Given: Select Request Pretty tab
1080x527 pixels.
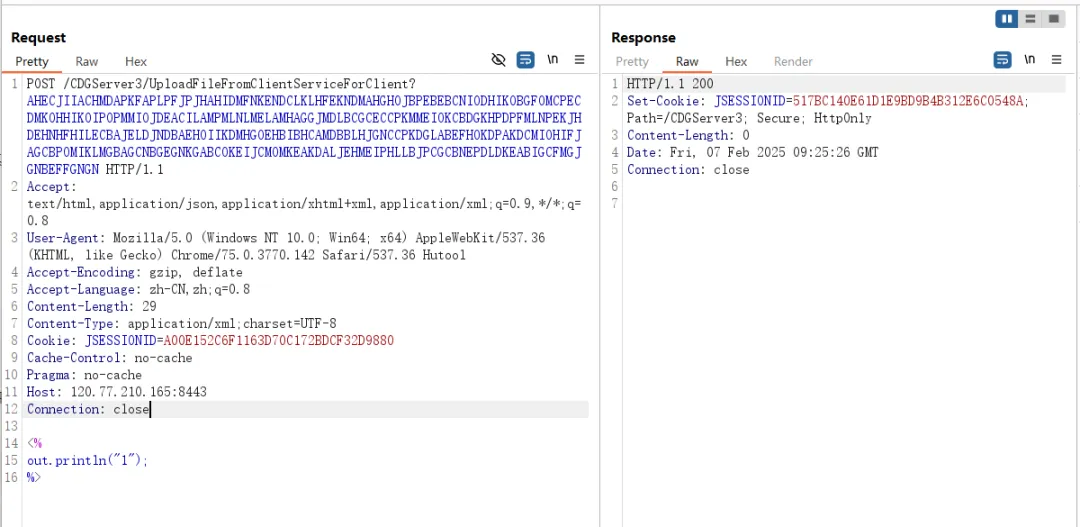Looking at the screenshot, I should pos(32,62).
